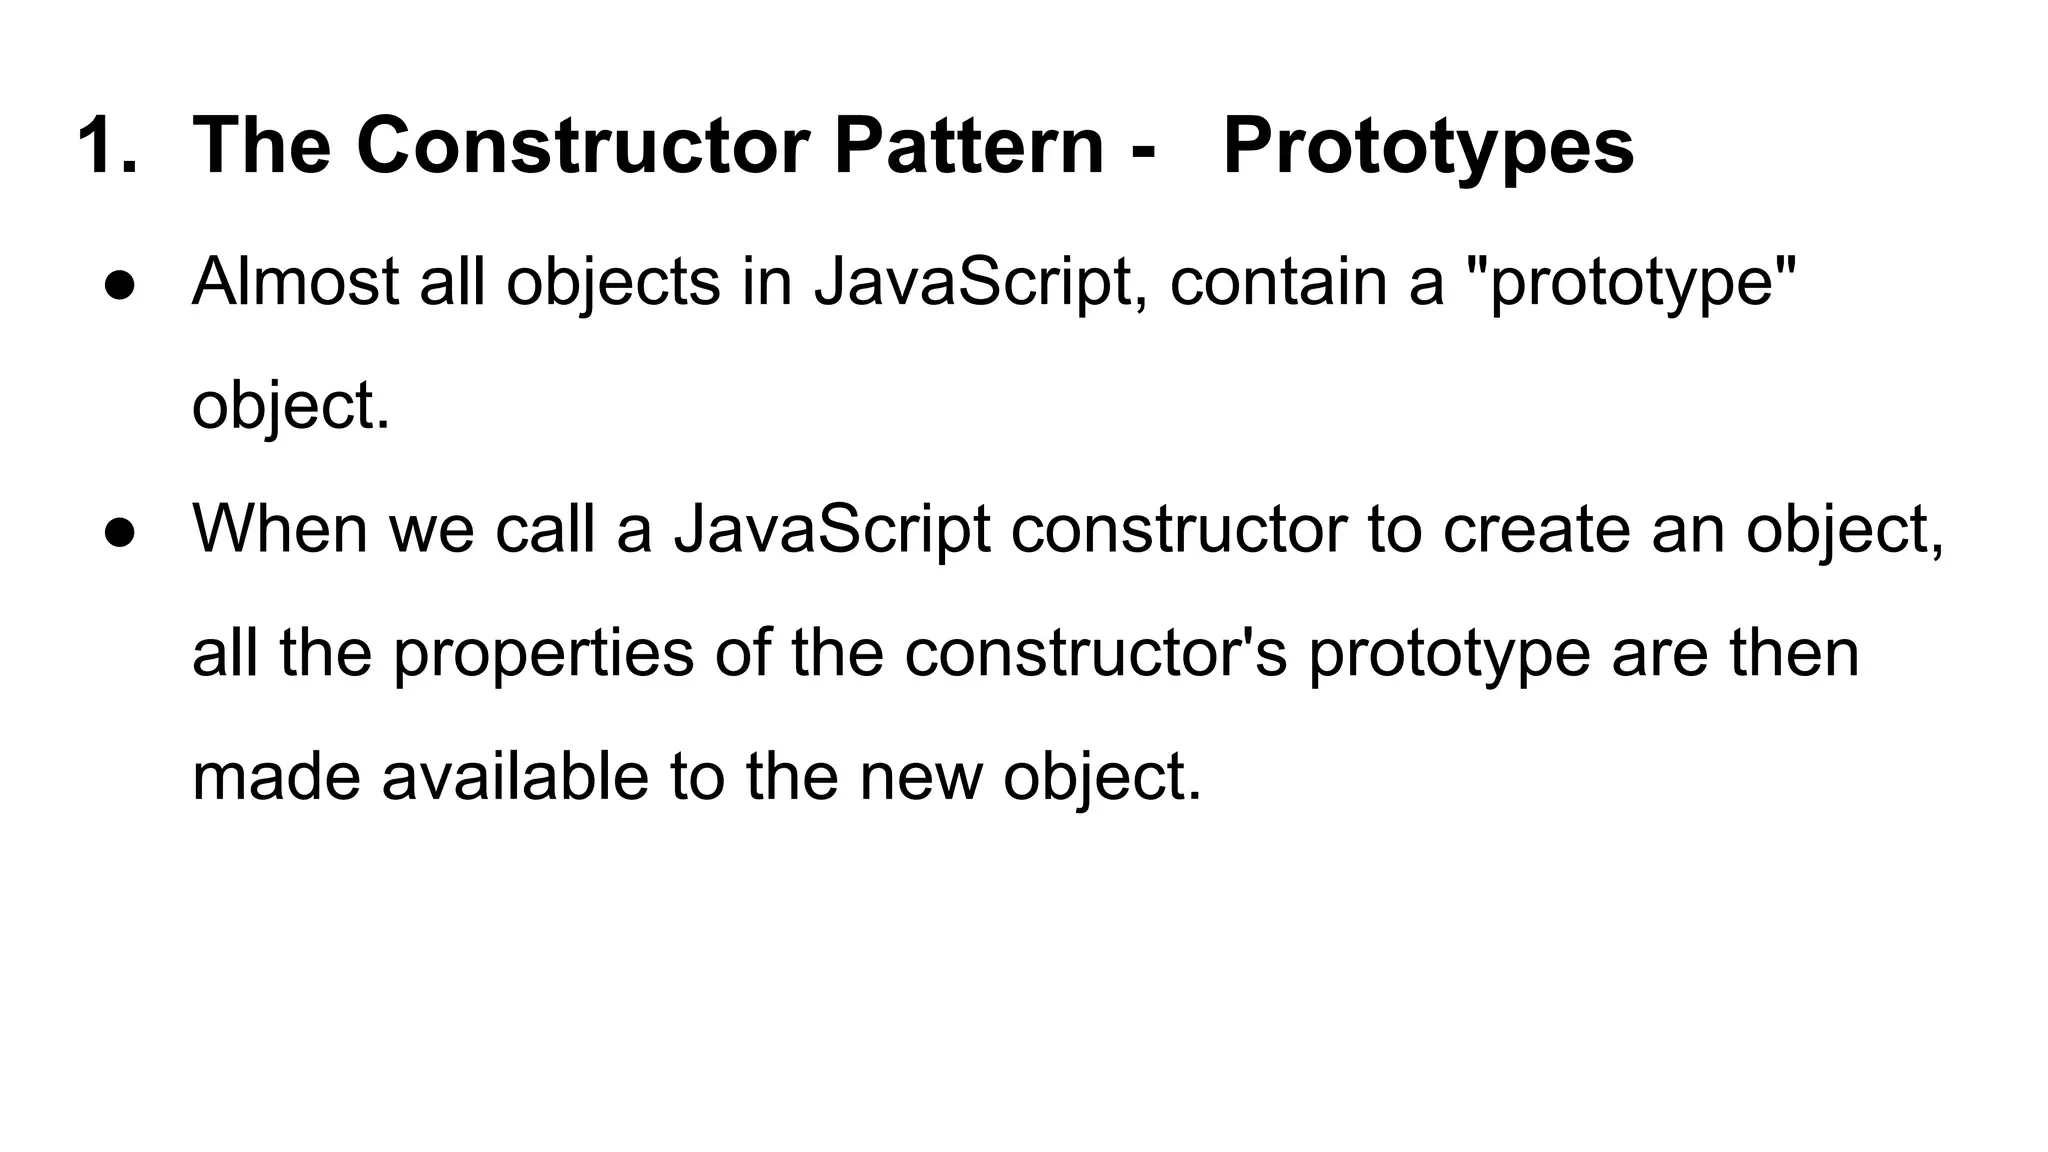Screen dimensions: 2048x1152
Task: Click the word "properties" in the text
Action: coord(542,655)
